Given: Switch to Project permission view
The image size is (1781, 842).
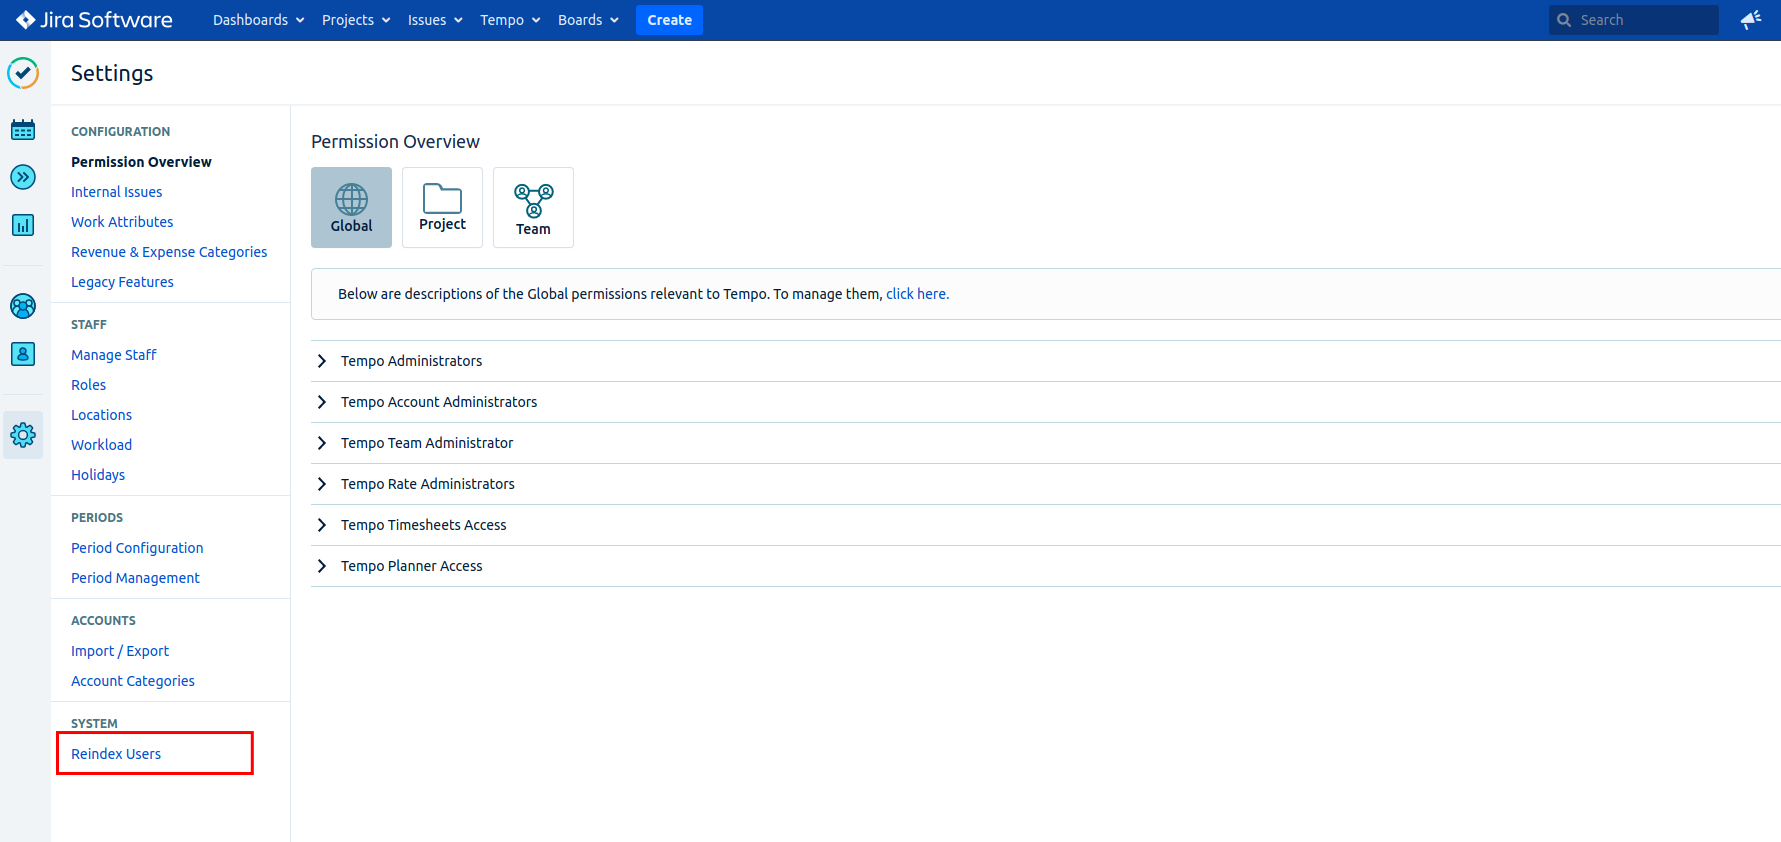Looking at the screenshot, I should click(442, 207).
